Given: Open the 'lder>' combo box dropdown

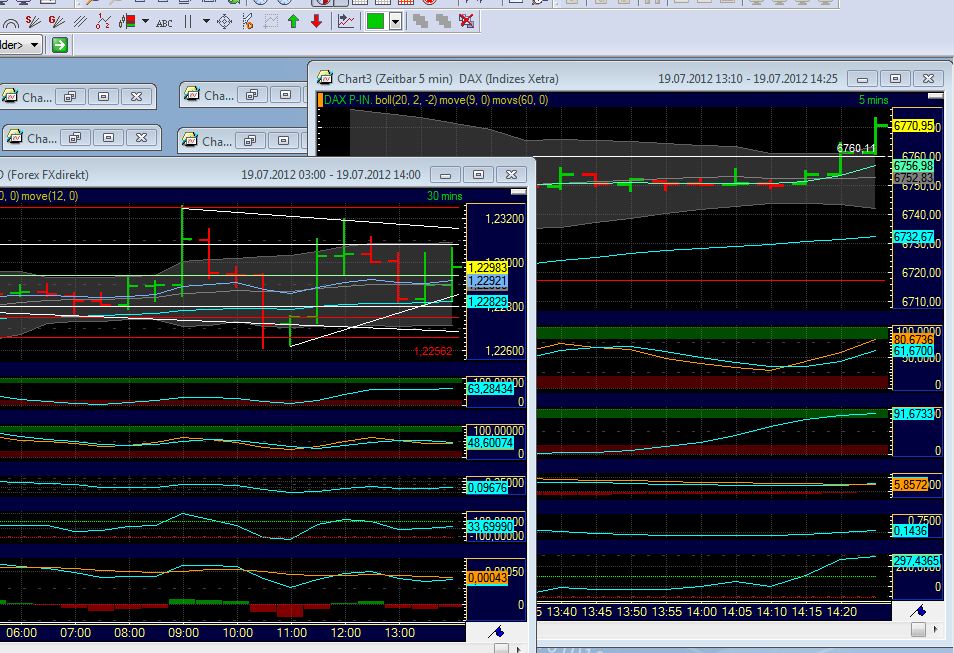Looking at the screenshot, I should pos(34,45).
